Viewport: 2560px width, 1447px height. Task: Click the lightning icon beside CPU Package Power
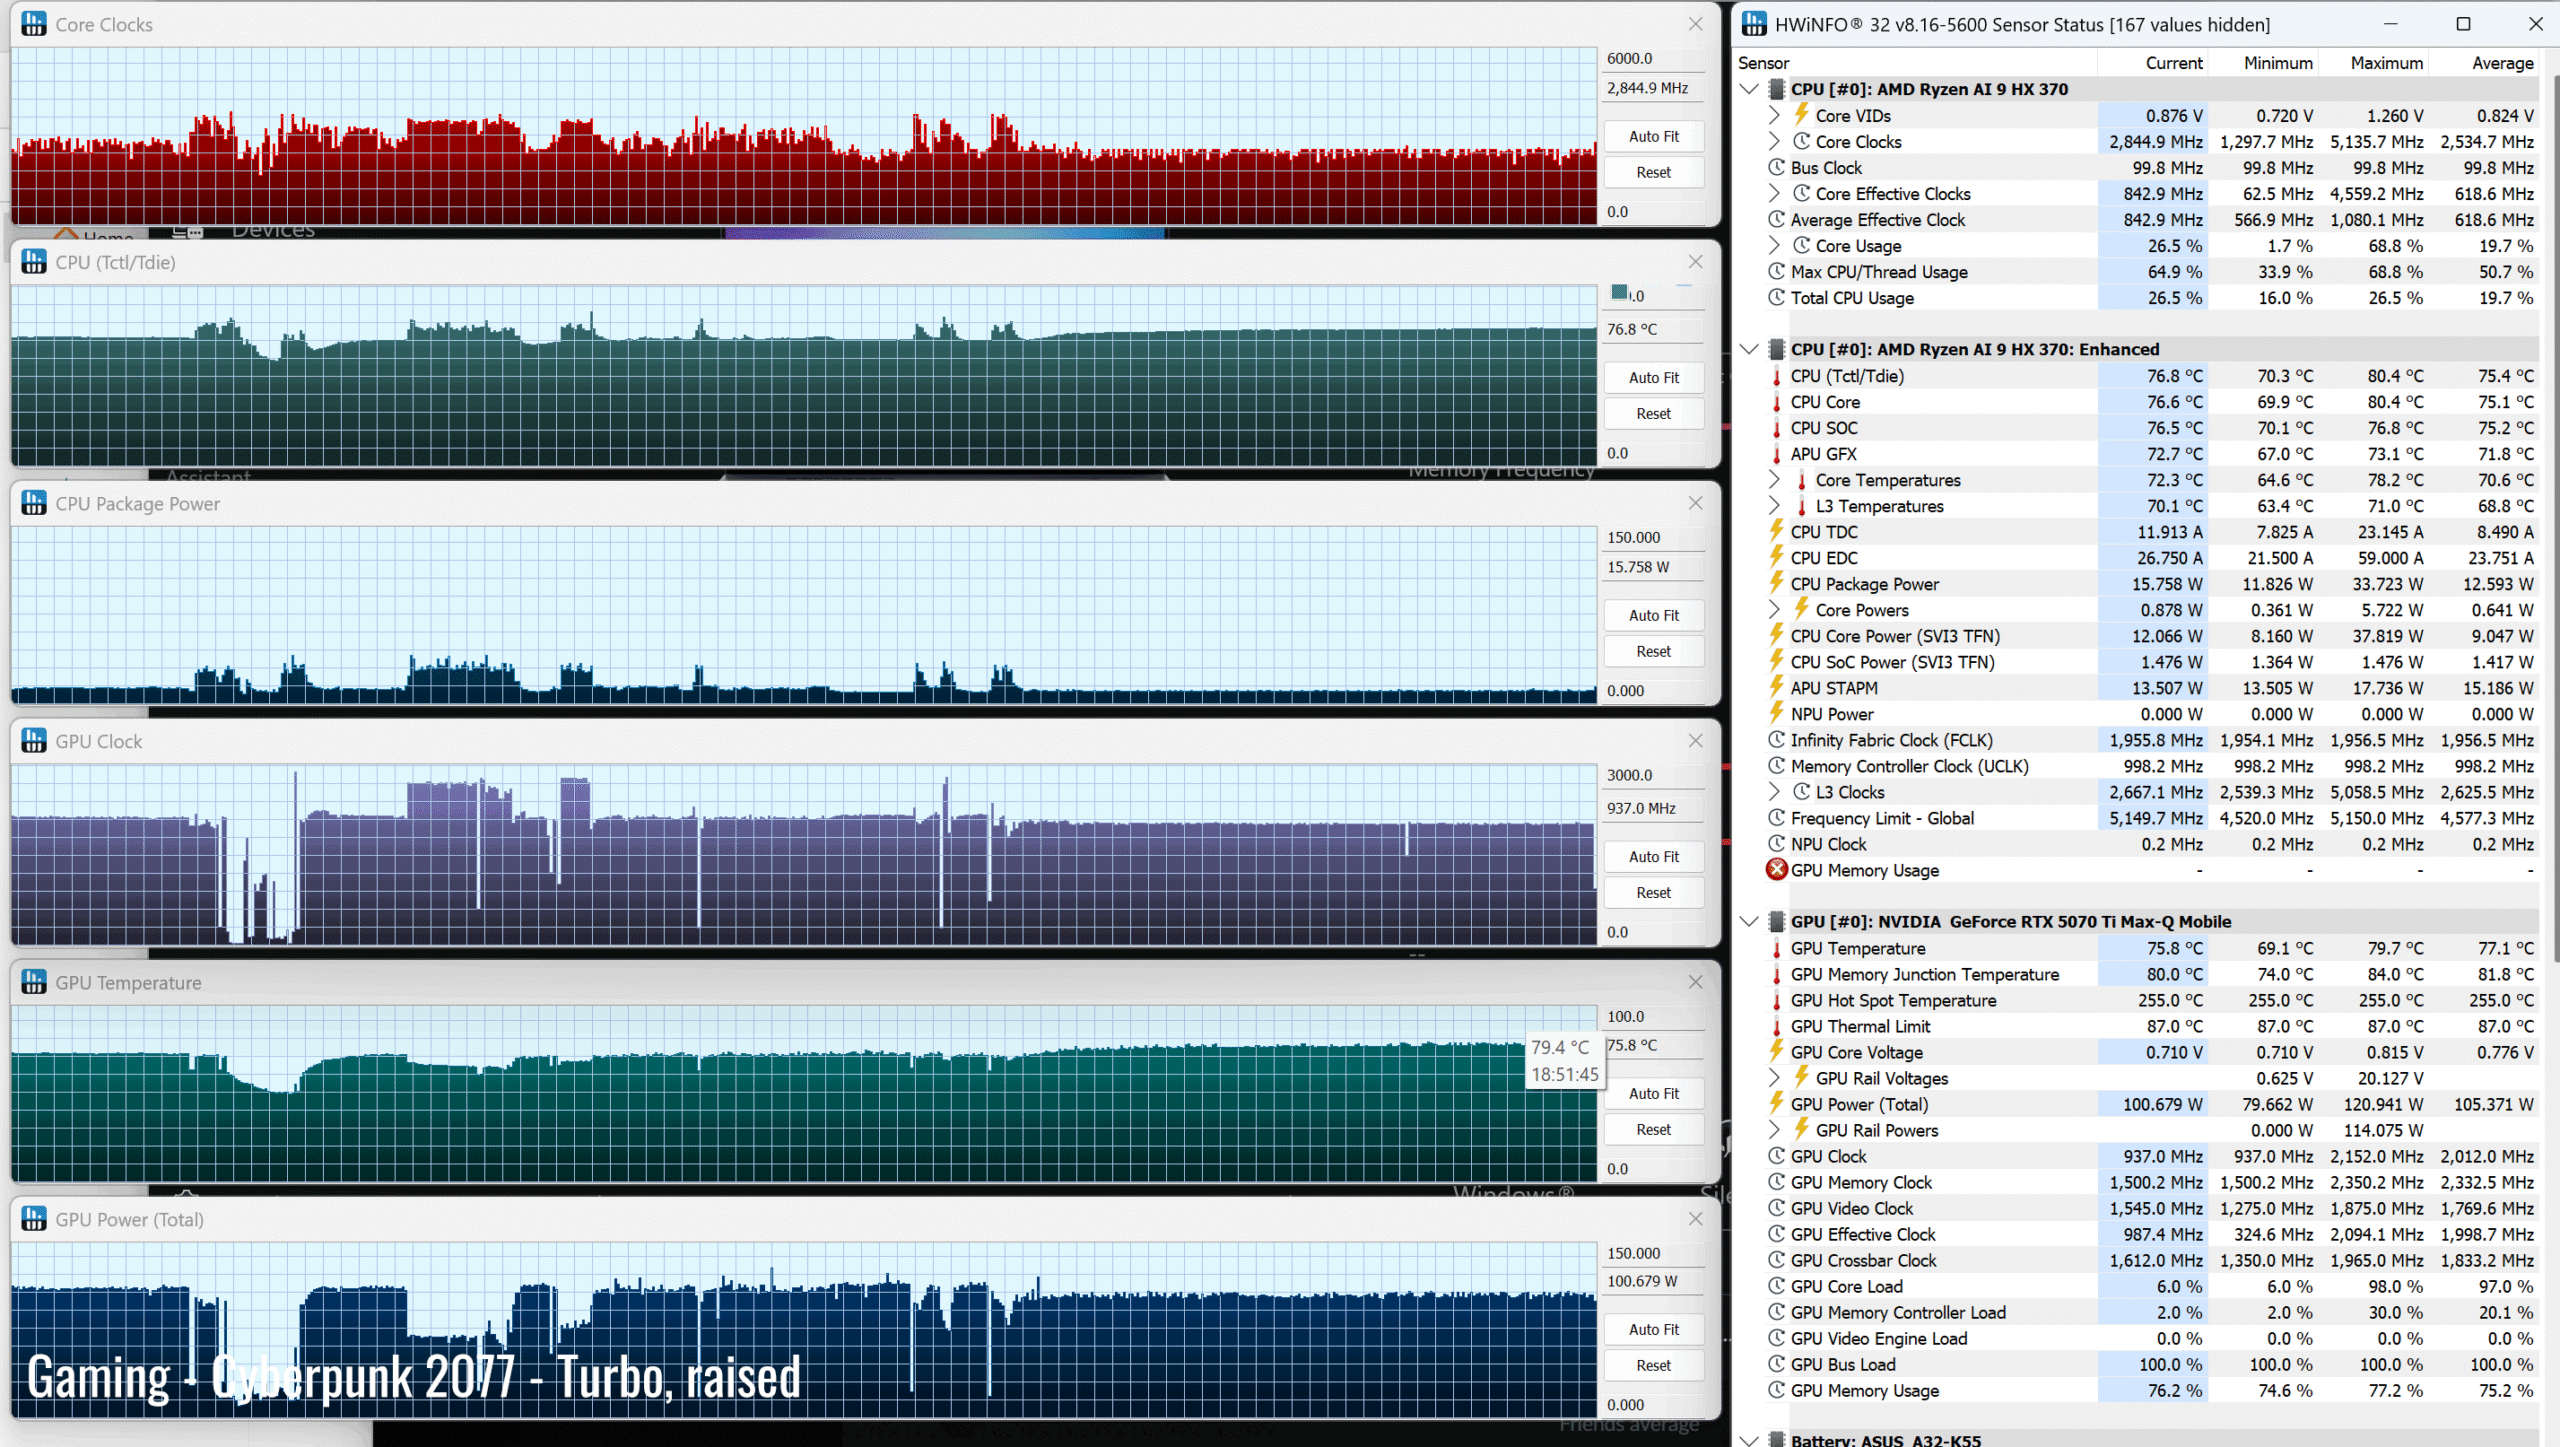pyautogui.click(x=1776, y=584)
